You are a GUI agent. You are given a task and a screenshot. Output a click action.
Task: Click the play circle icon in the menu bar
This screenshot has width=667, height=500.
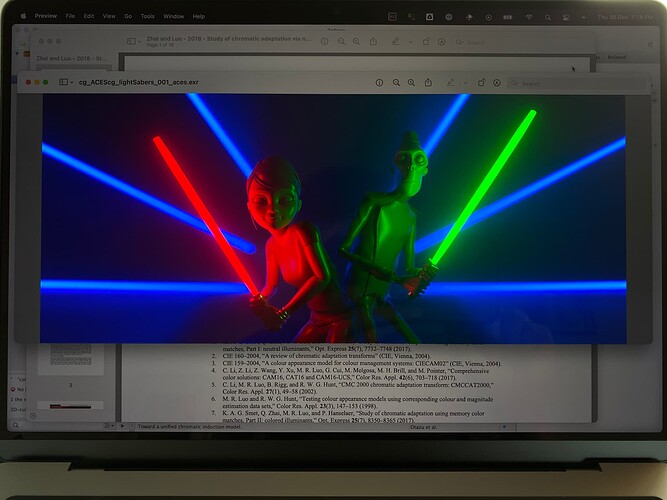[489, 17]
